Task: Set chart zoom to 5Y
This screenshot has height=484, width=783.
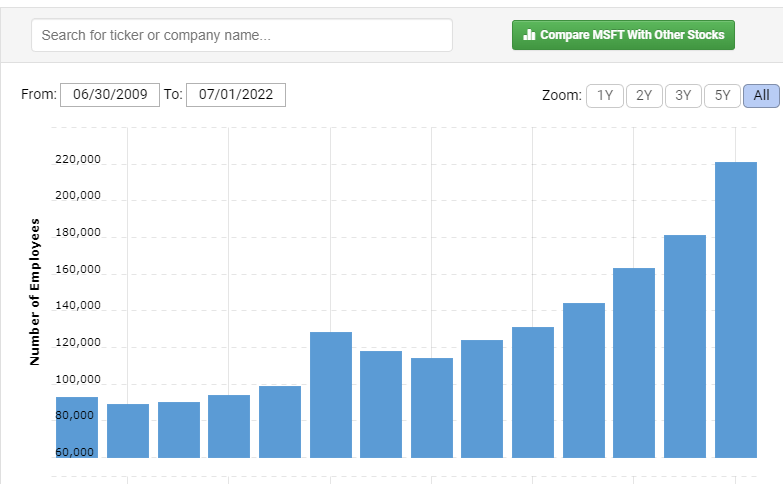Action: 722,95
